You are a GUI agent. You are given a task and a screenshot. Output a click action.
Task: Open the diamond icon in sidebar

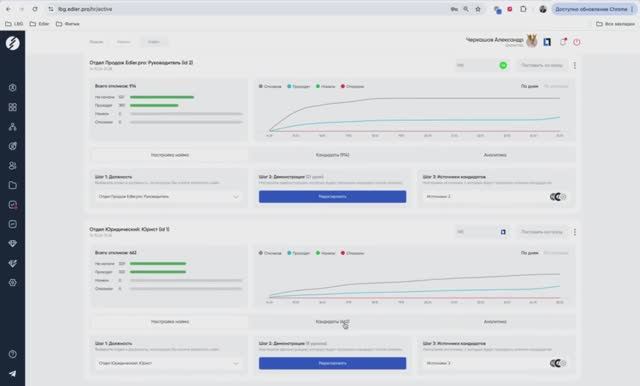(x=13, y=244)
